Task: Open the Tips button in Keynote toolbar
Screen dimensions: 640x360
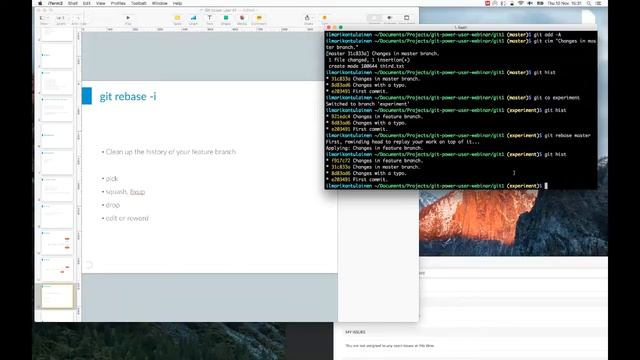Action: tap(324, 18)
